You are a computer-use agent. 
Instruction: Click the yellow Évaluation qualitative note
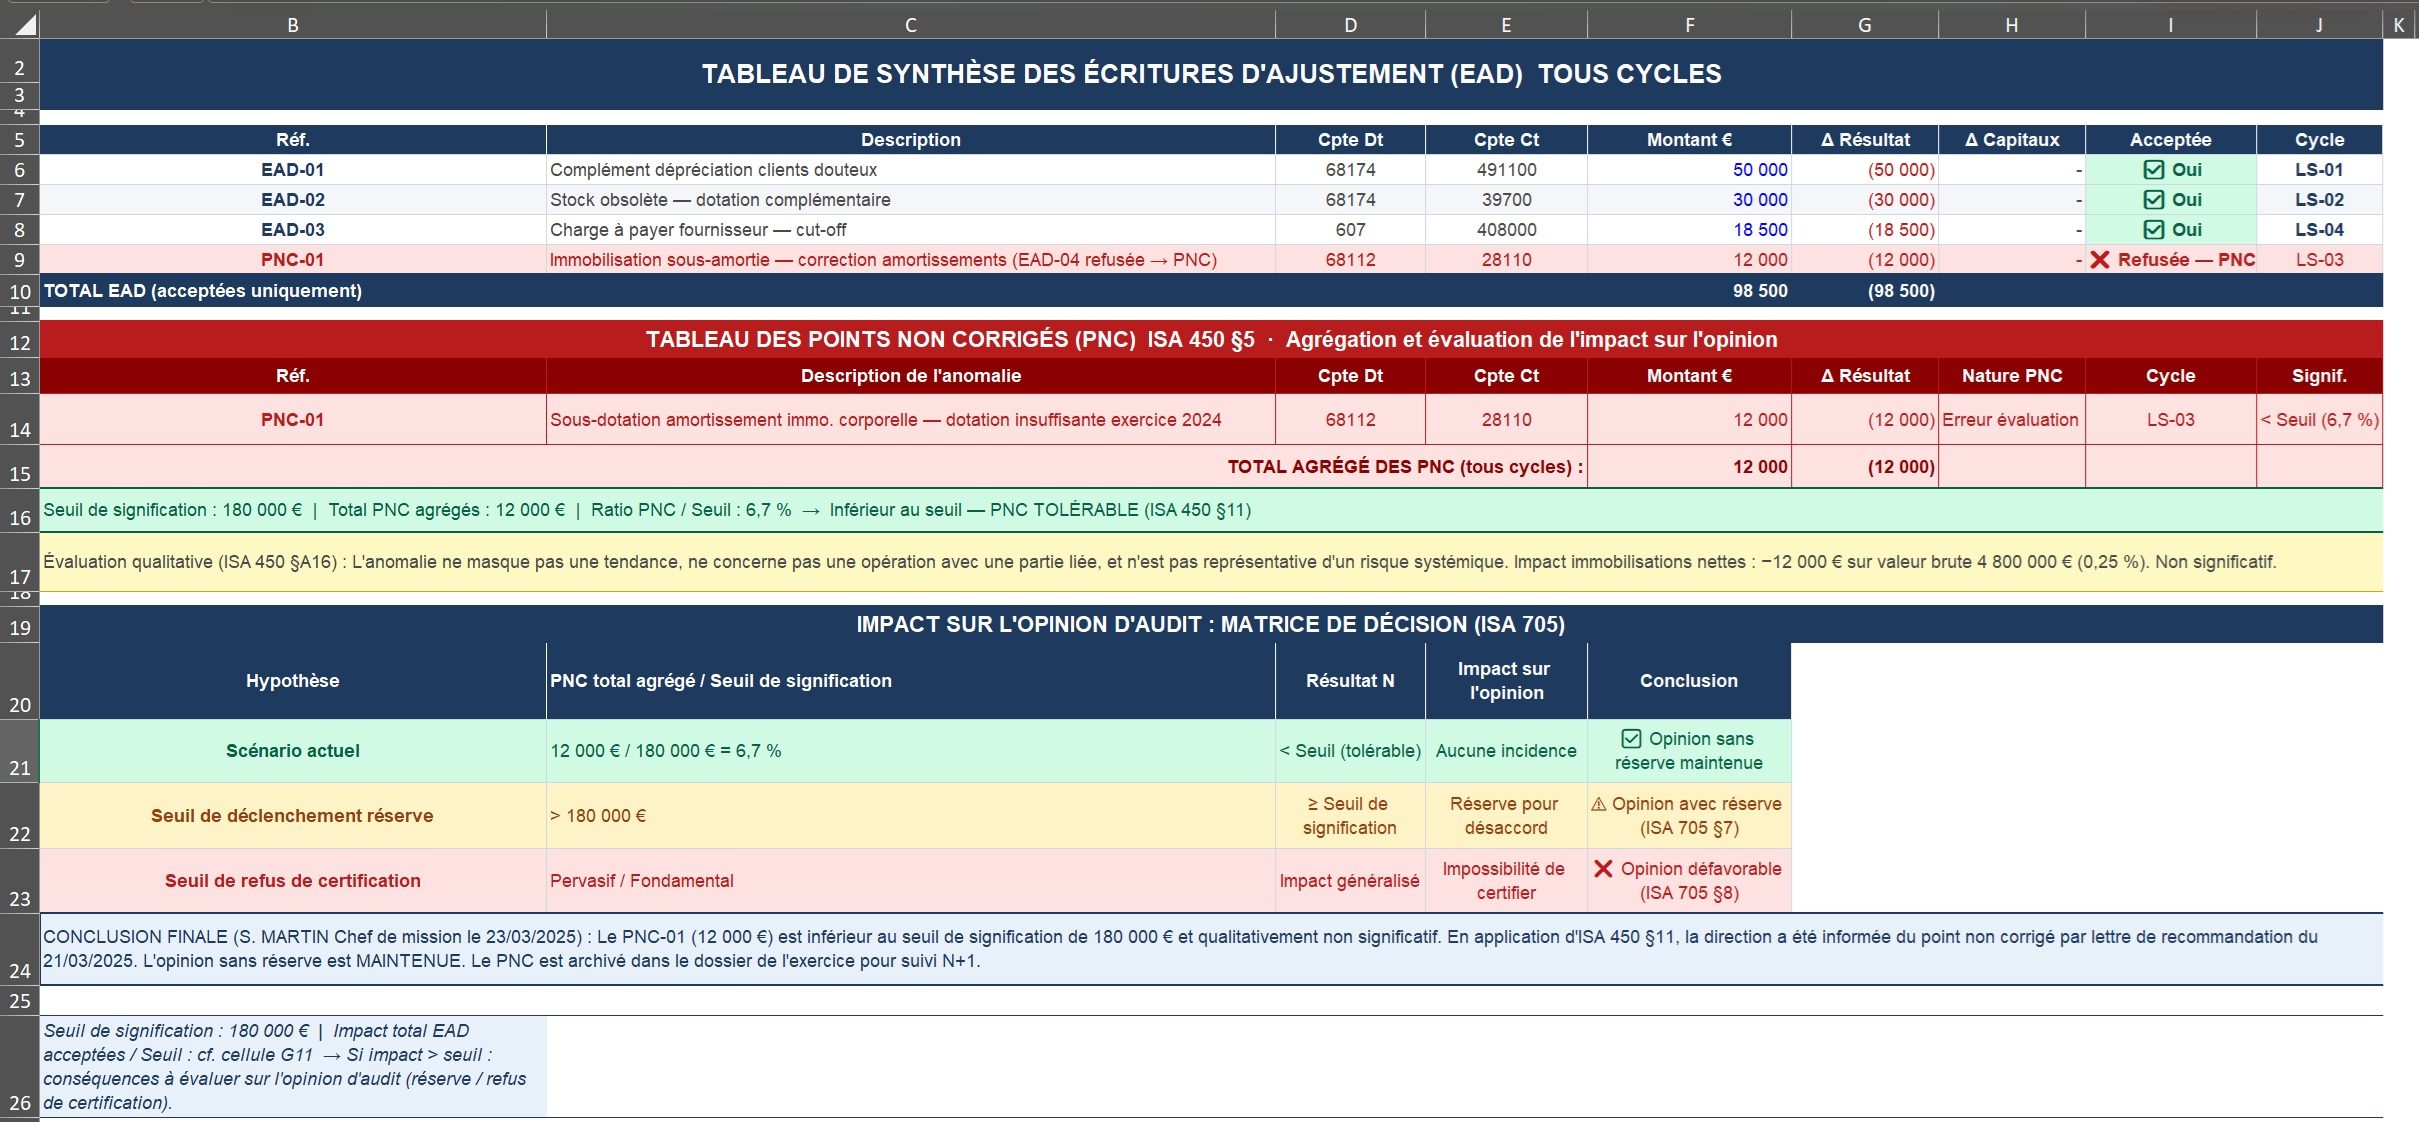tap(1211, 562)
